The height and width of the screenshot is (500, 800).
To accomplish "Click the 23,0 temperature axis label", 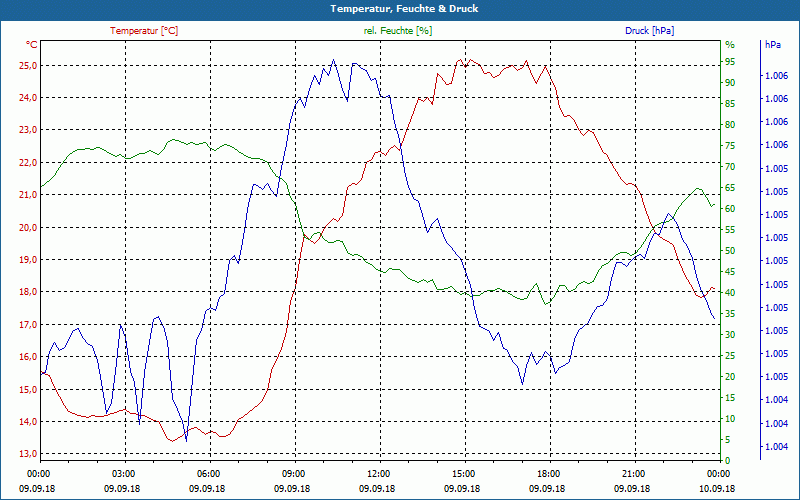I will pyautogui.click(x=28, y=130).
